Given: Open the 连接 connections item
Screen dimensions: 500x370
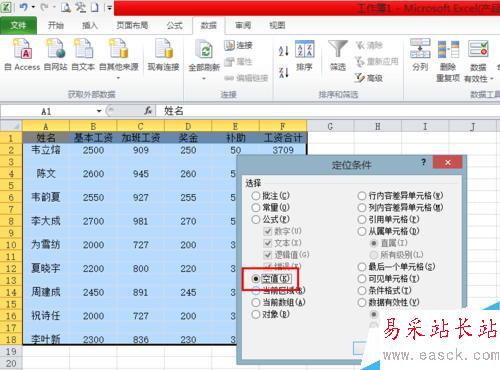Looking at the screenshot, I should pos(238,45).
